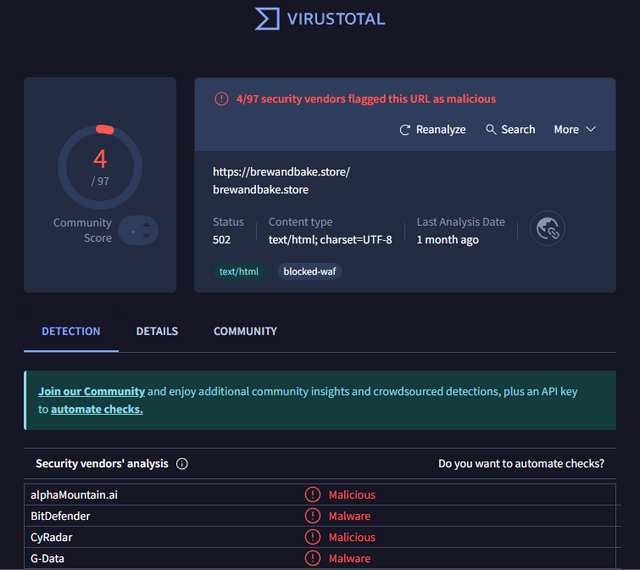Click the blocked-waf tag chip
This screenshot has height=570, width=640.
pyautogui.click(x=309, y=272)
